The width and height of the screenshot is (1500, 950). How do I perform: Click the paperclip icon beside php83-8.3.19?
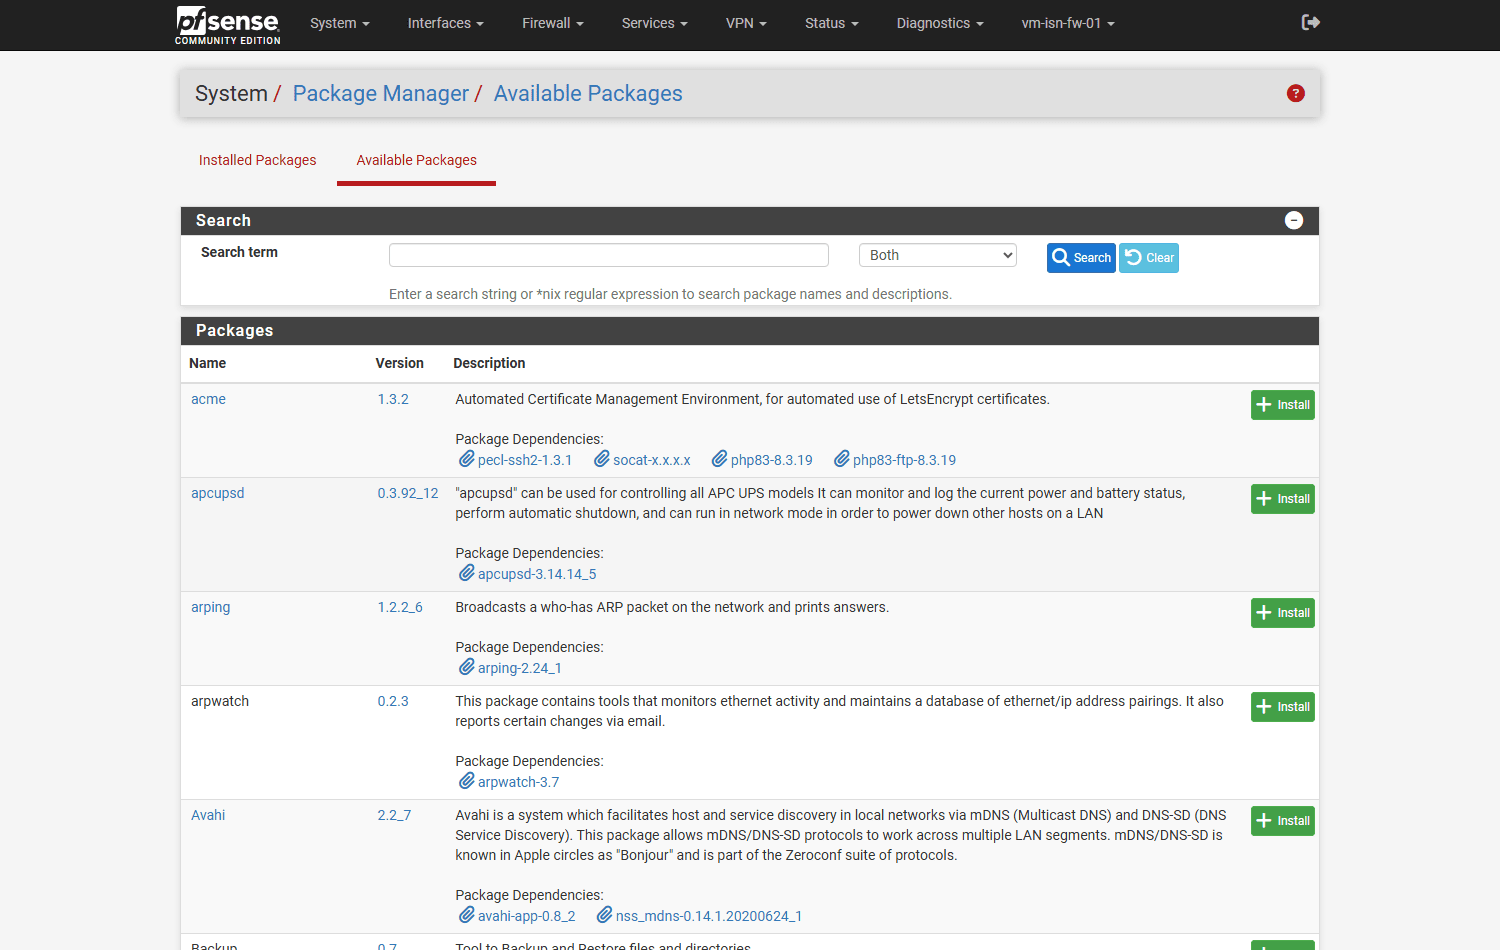[x=719, y=459]
